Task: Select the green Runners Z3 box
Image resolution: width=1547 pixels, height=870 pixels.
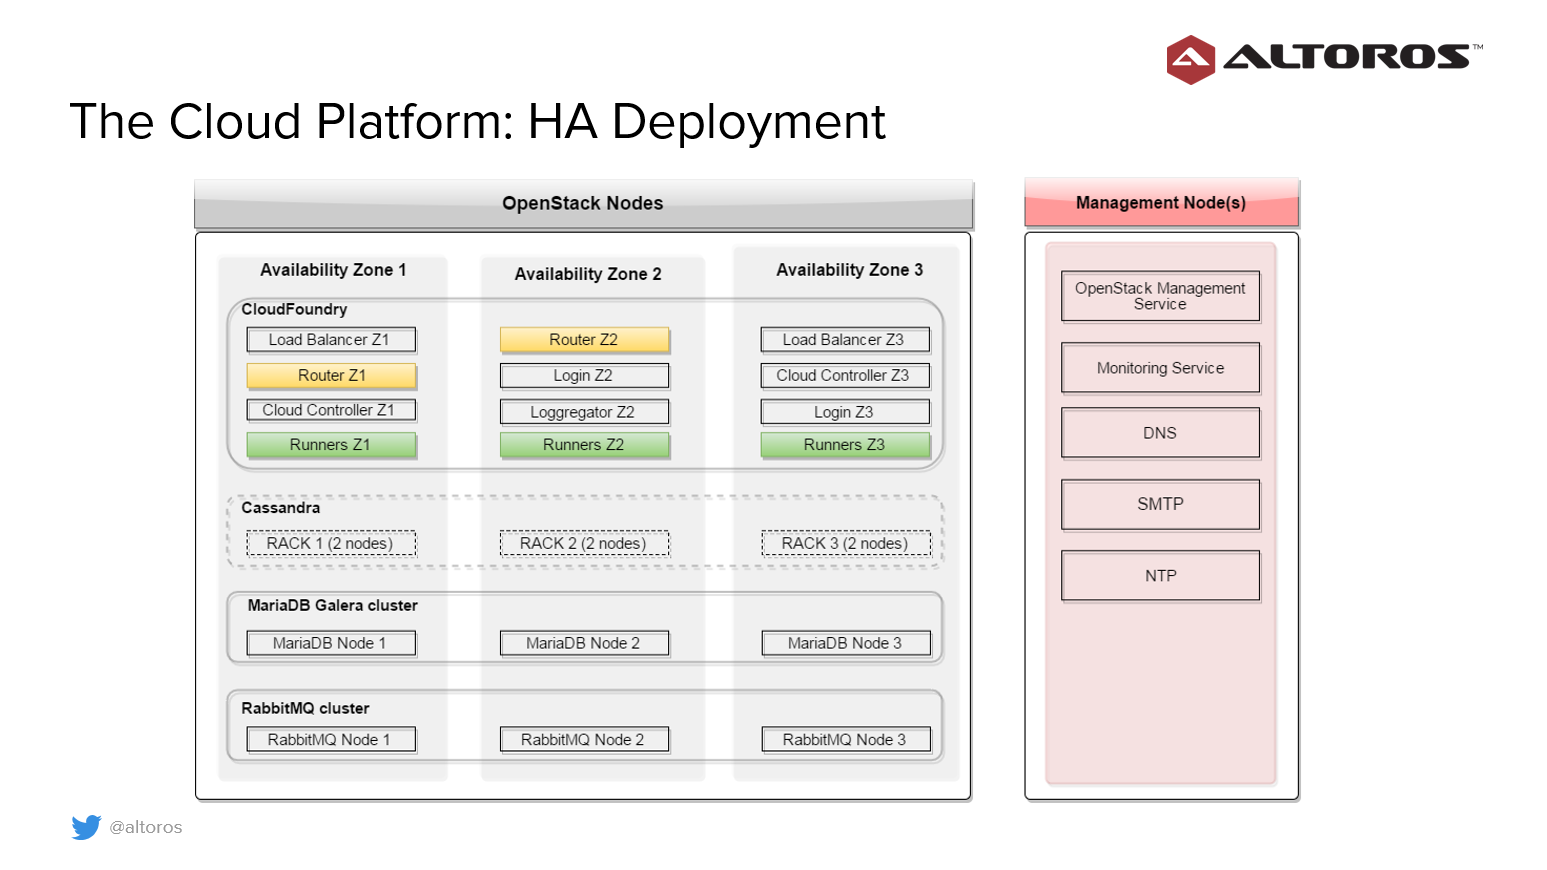Action: 845,445
